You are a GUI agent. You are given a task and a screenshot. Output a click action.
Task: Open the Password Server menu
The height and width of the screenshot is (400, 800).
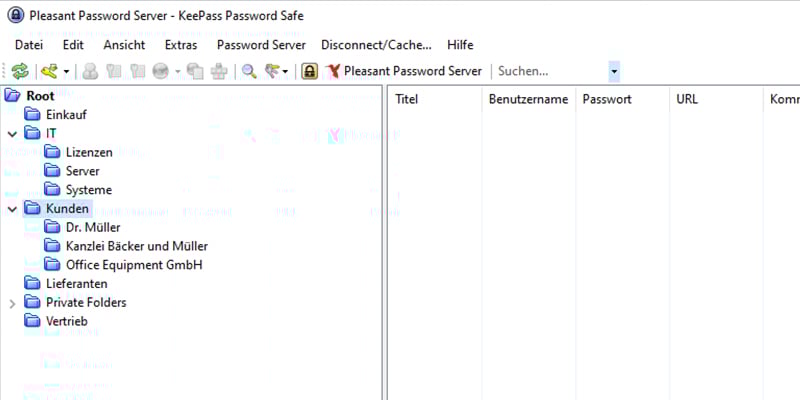[x=259, y=45]
